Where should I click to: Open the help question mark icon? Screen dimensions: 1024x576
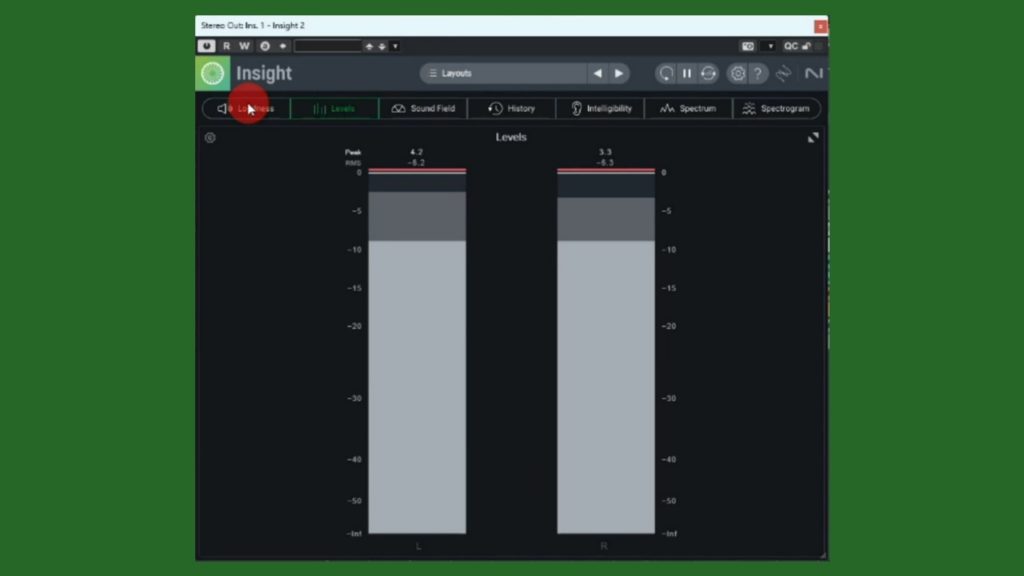[x=758, y=73]
